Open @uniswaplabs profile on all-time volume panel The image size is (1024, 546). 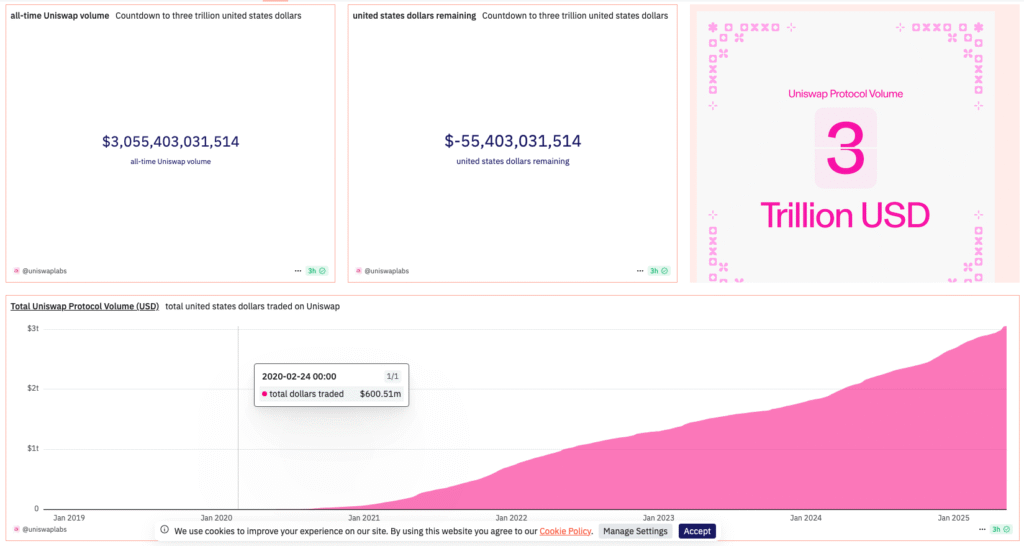click(44, 271)
